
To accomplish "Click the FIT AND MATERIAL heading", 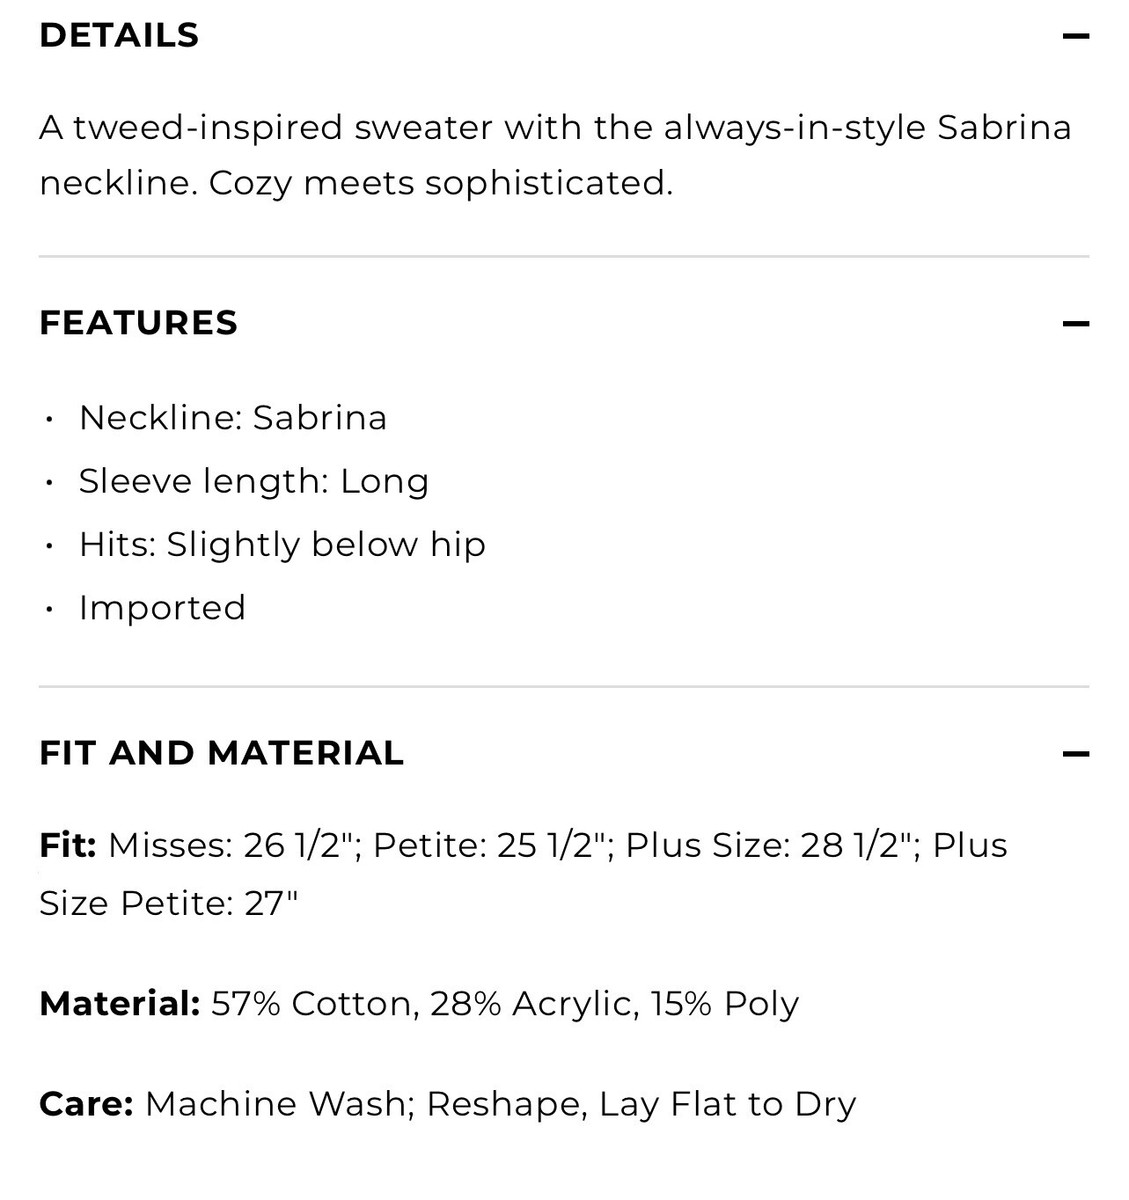I will tap(221, 753).
